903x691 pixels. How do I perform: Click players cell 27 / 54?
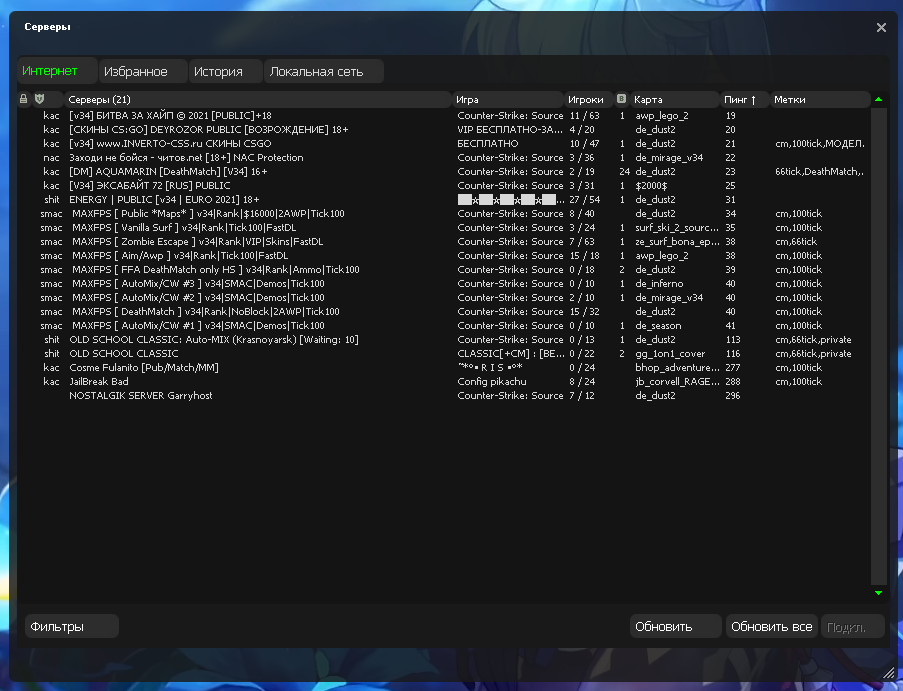pos(585,200)
